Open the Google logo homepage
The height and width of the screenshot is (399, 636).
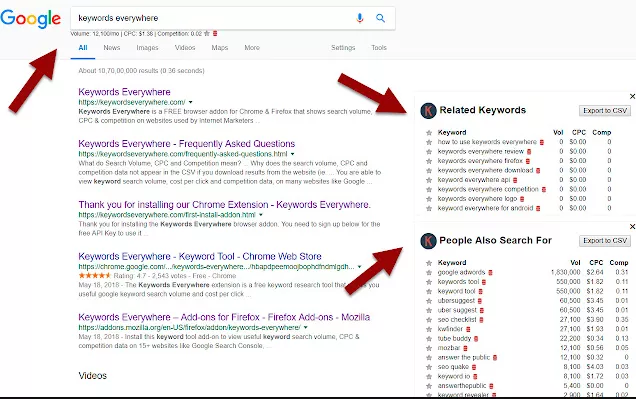(x=31, y=19)
